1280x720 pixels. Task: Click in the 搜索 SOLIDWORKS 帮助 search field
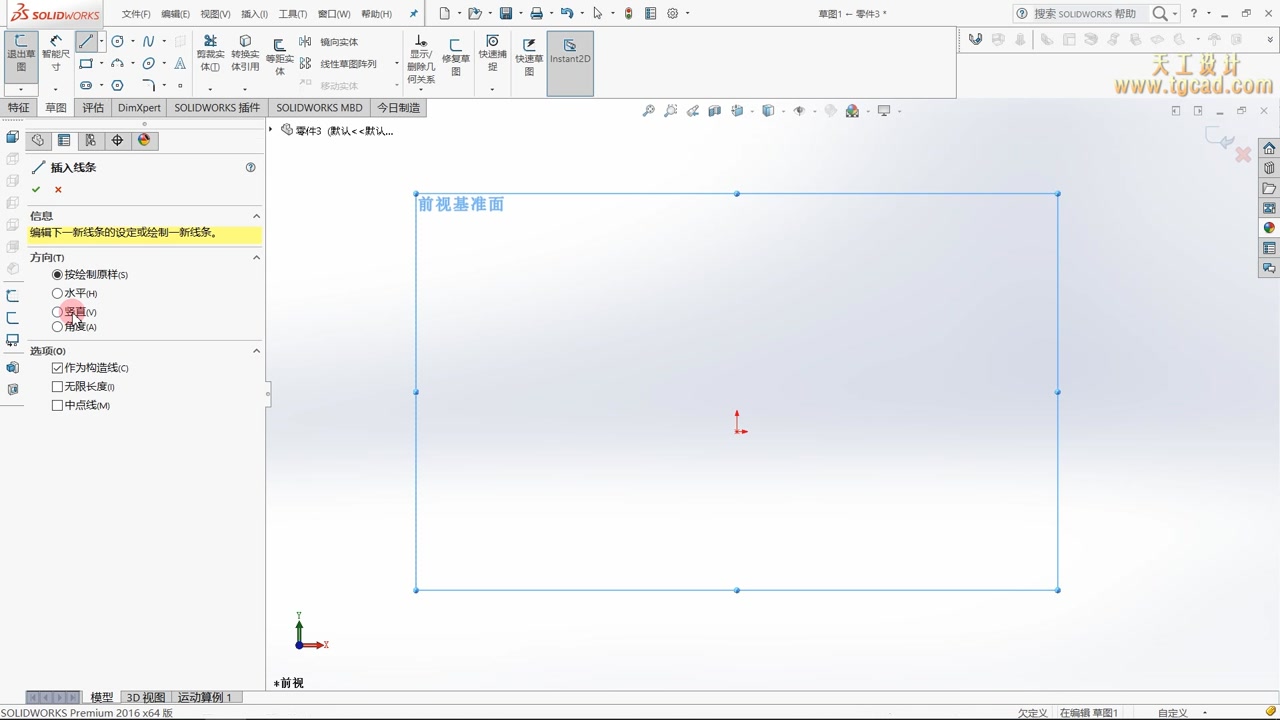coord(1085,14)
